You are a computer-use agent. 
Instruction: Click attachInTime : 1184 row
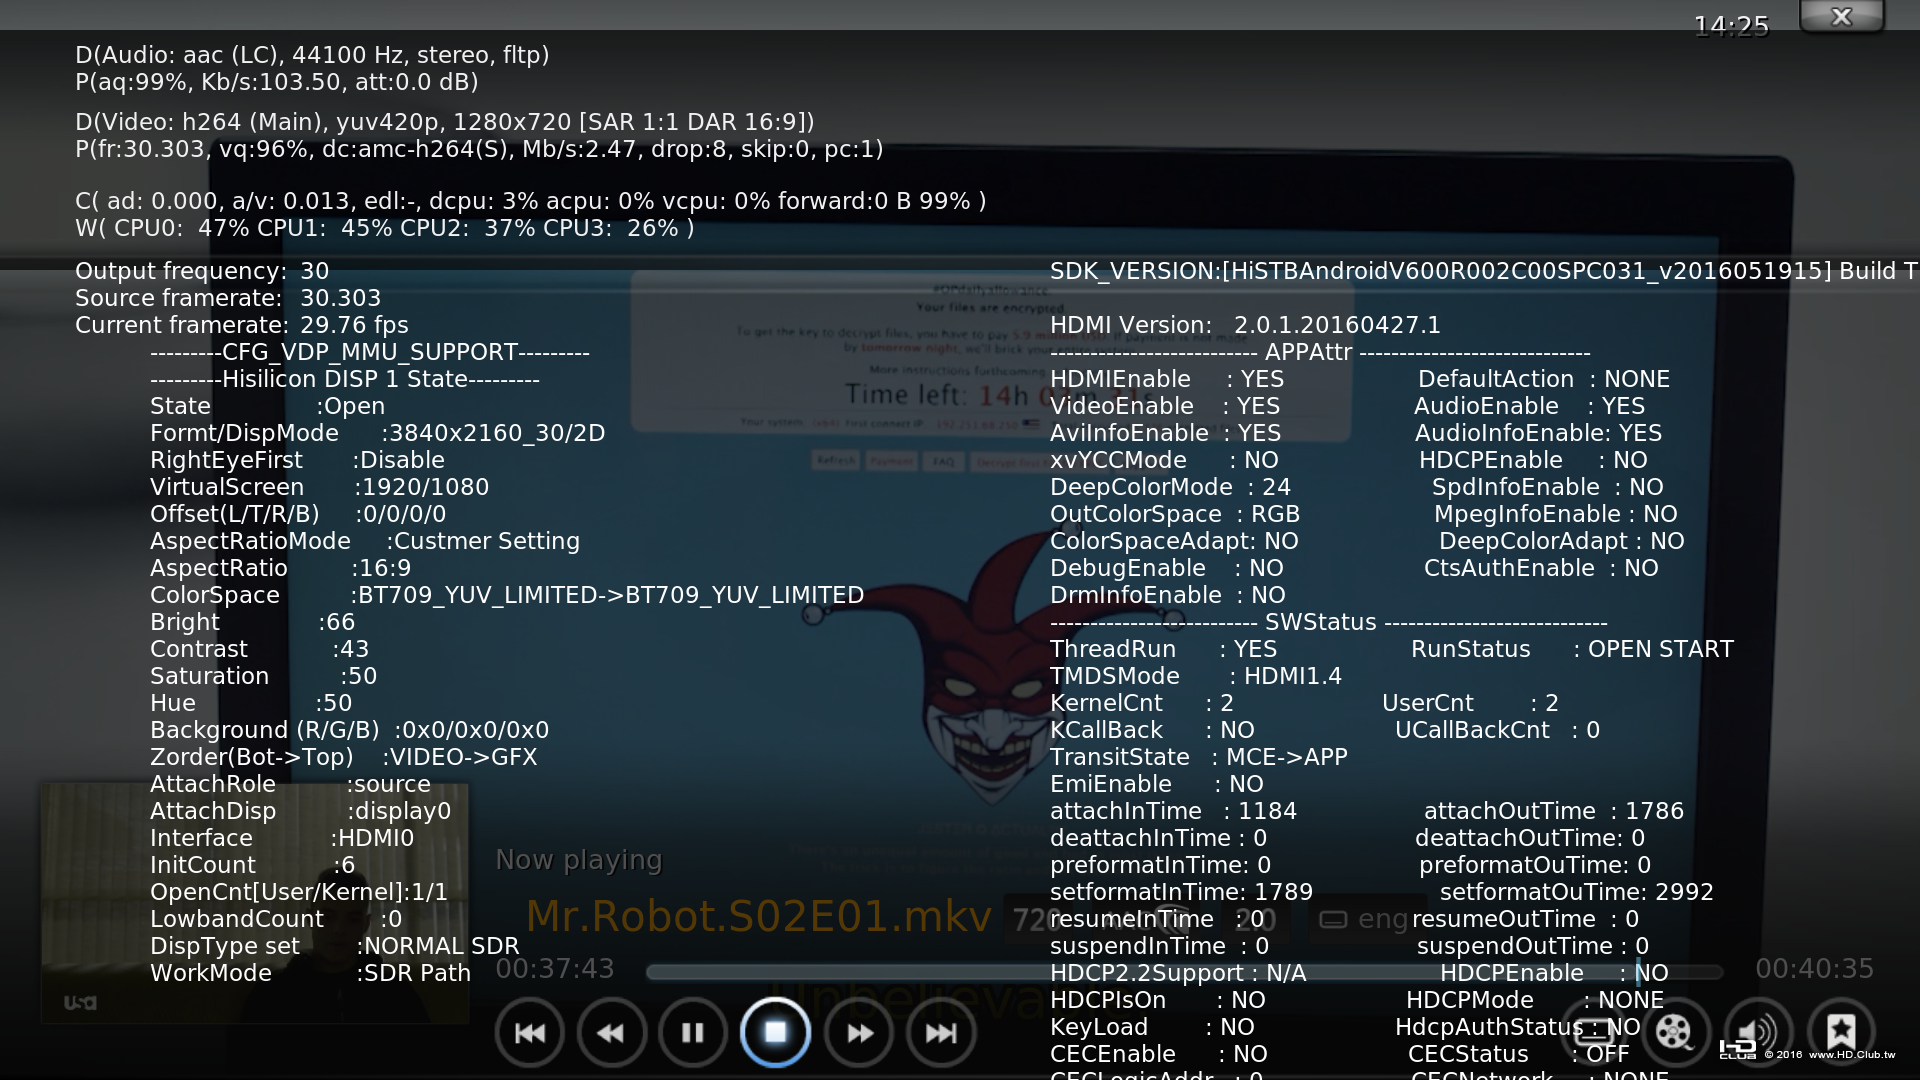[1173, 811]
